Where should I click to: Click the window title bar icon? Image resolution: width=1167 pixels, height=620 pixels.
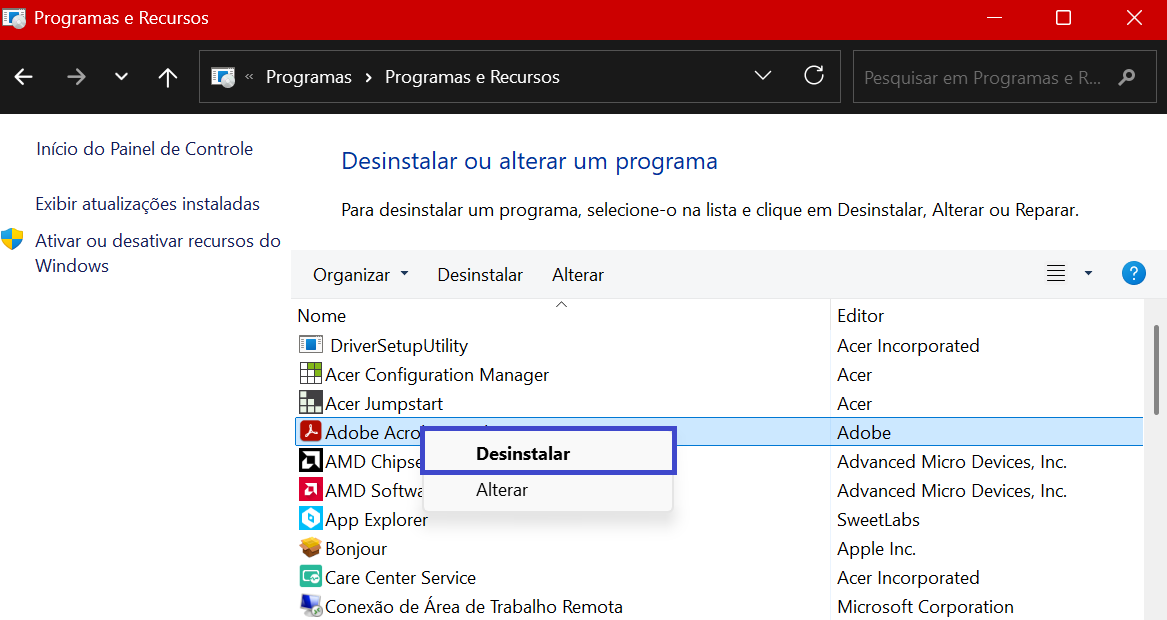pos(13,18)
